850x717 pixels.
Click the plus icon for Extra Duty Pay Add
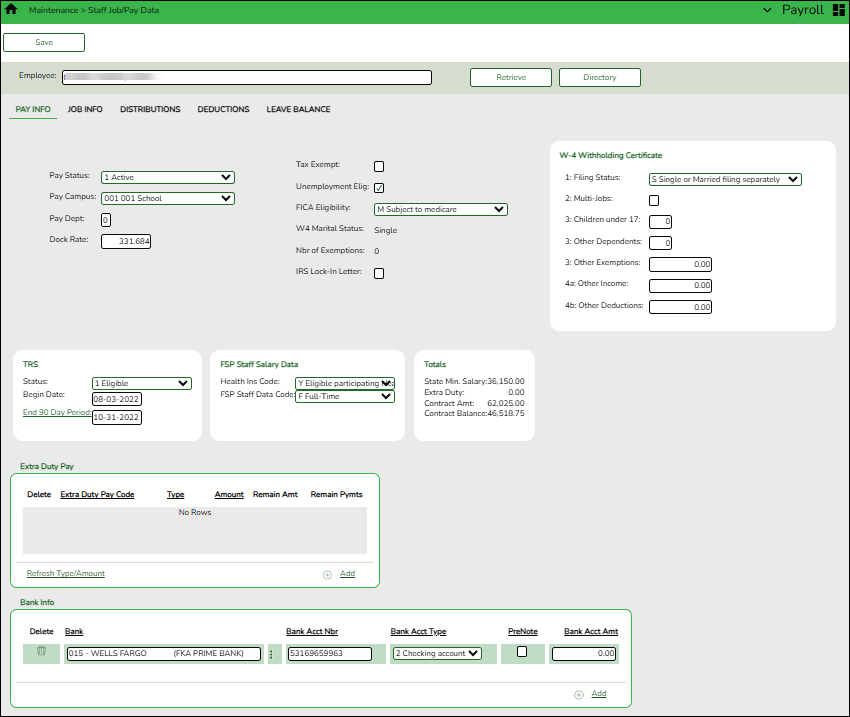pyautogui.click(x=327, y=574)
